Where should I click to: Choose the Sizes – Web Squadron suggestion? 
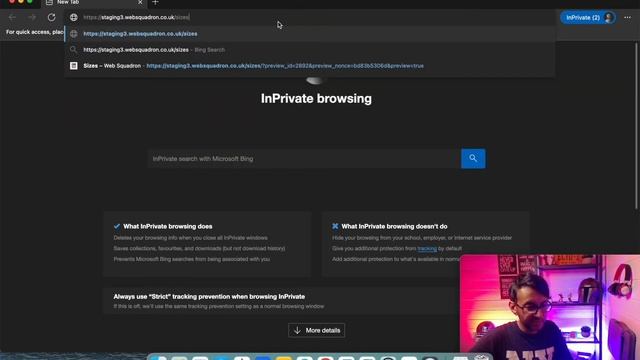(310, 66)
